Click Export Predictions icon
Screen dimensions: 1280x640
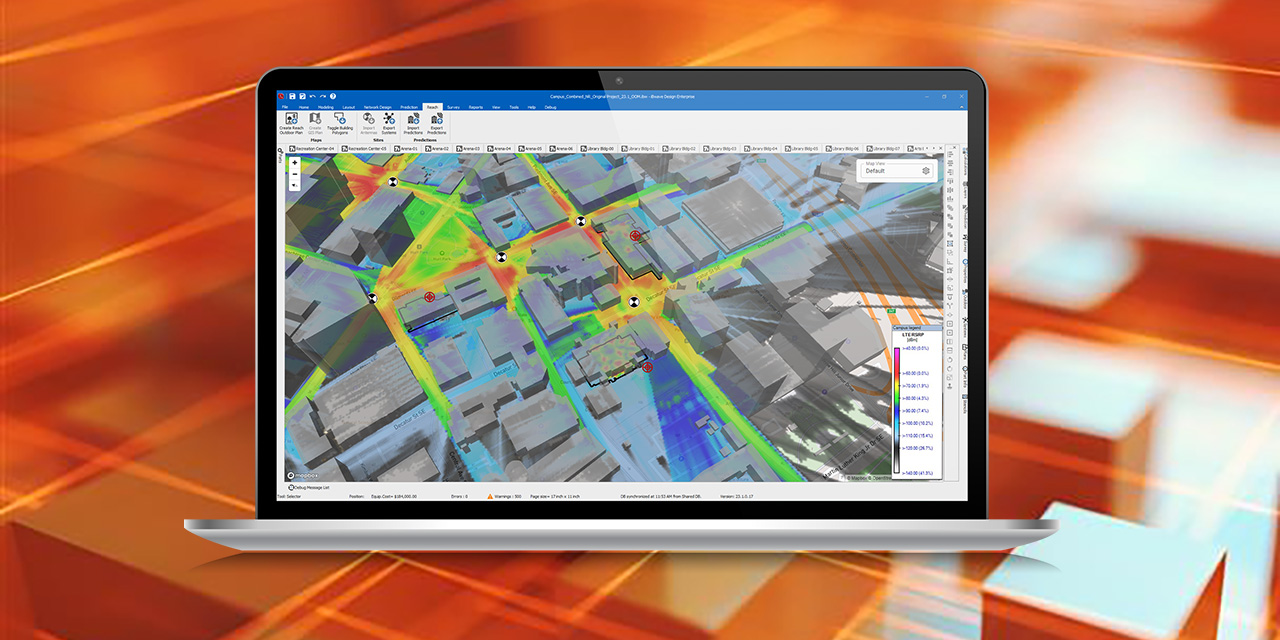437,120
